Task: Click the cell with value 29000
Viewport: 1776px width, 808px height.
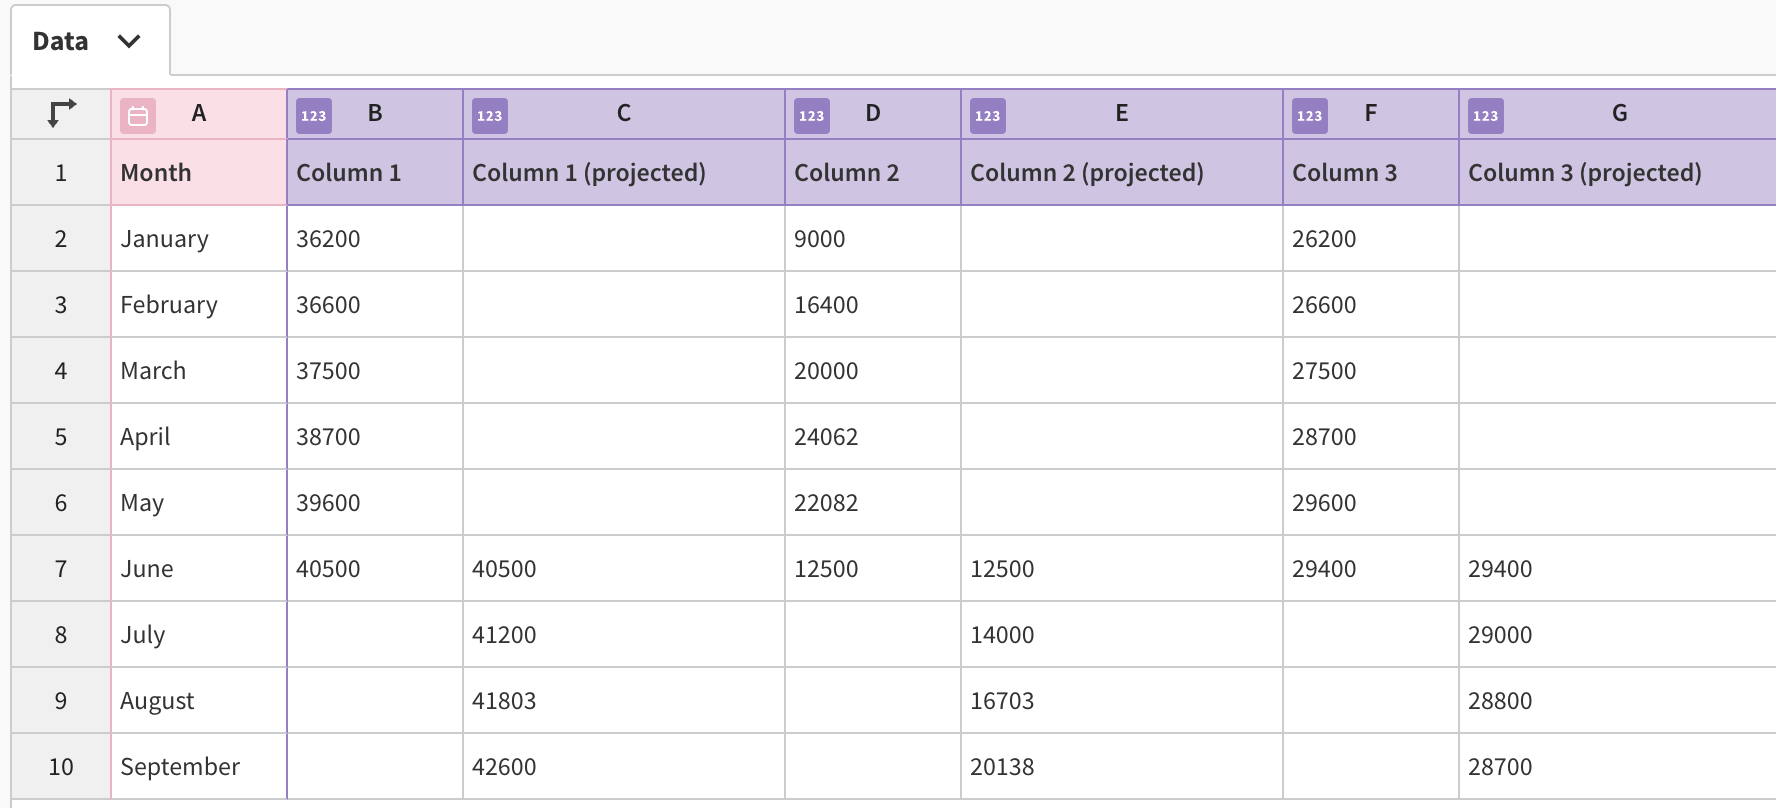Action: click(x=1618, y=635)
